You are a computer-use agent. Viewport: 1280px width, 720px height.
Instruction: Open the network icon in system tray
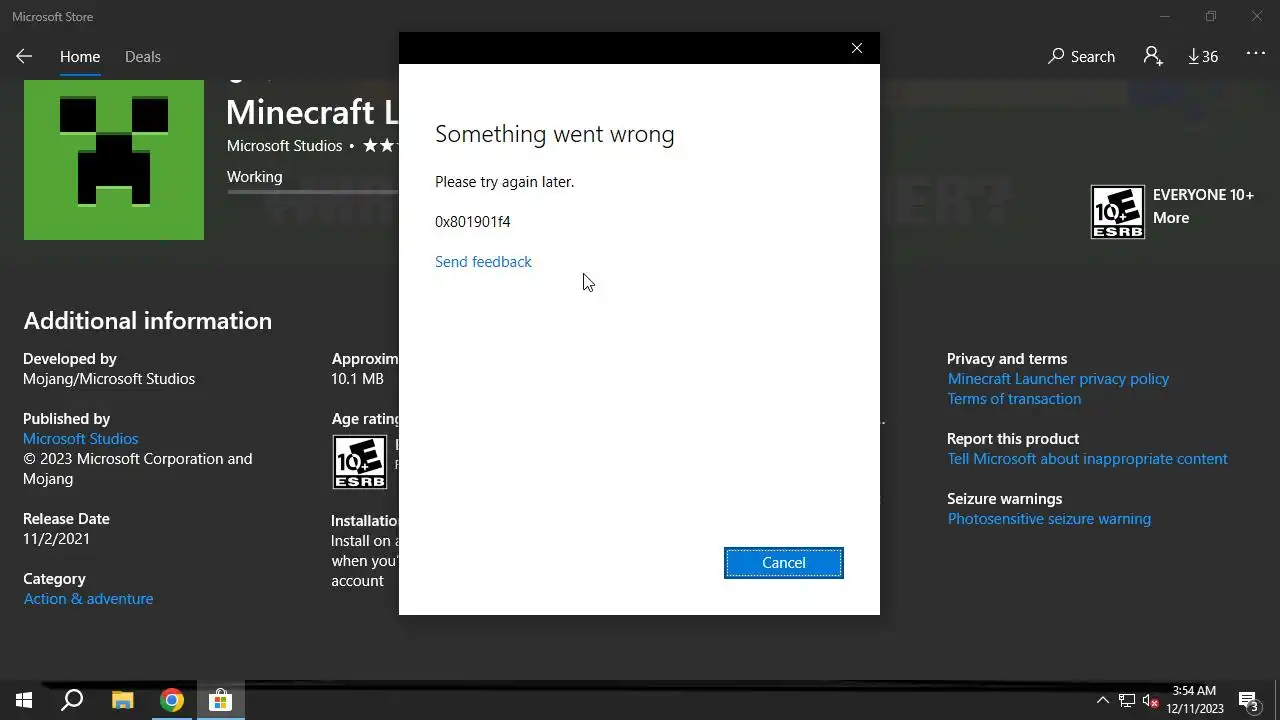[x=1127, y=701]
